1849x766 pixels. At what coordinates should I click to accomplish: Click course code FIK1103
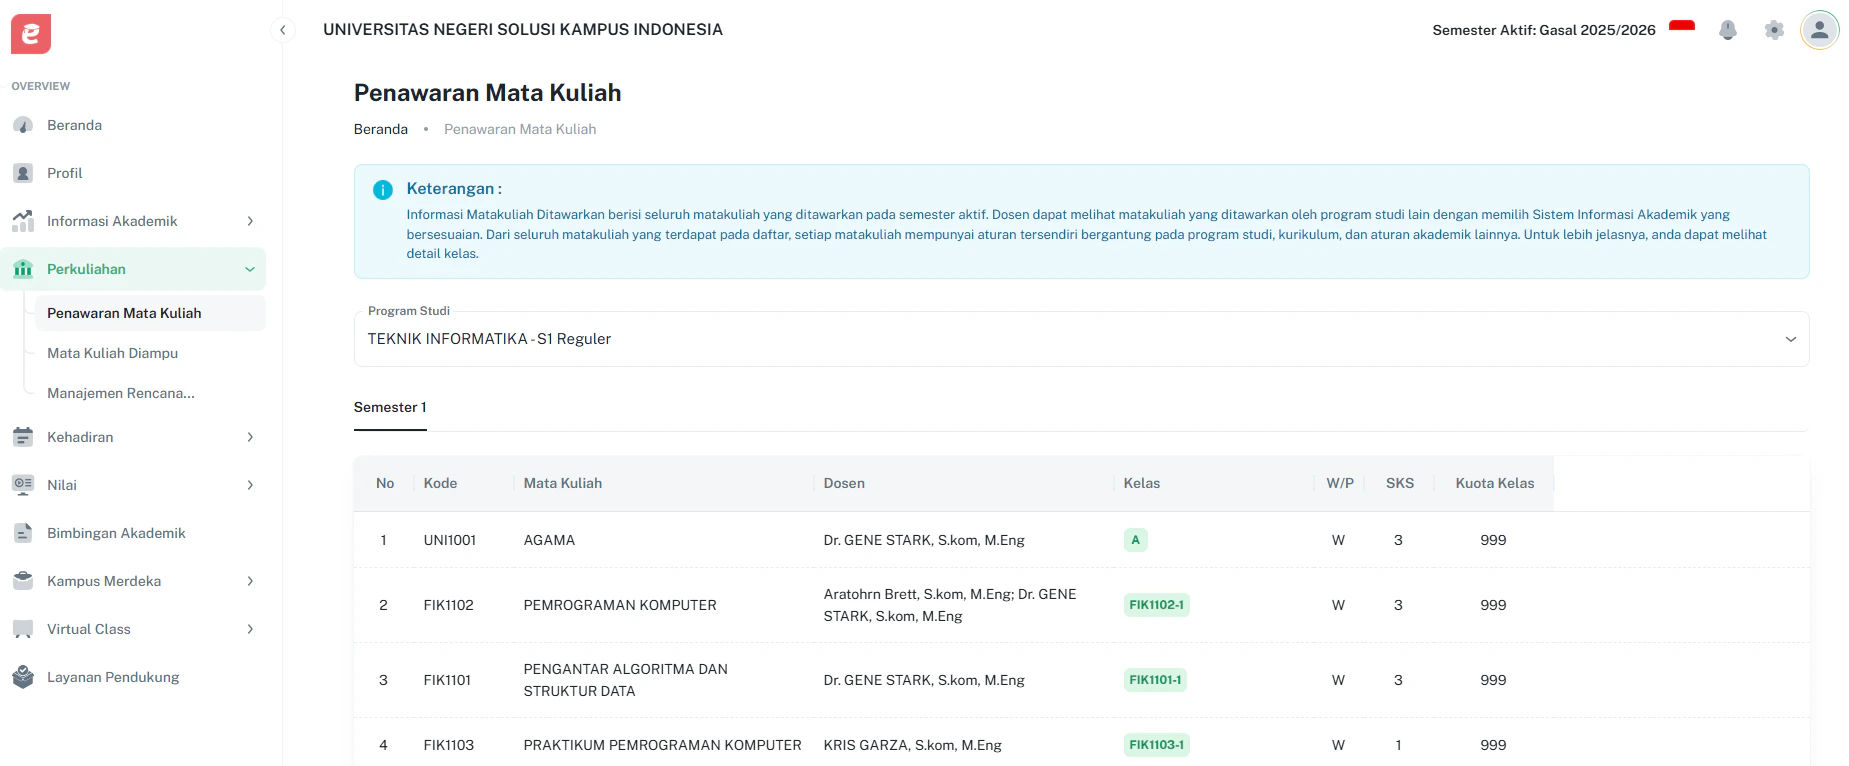point(449,745)
